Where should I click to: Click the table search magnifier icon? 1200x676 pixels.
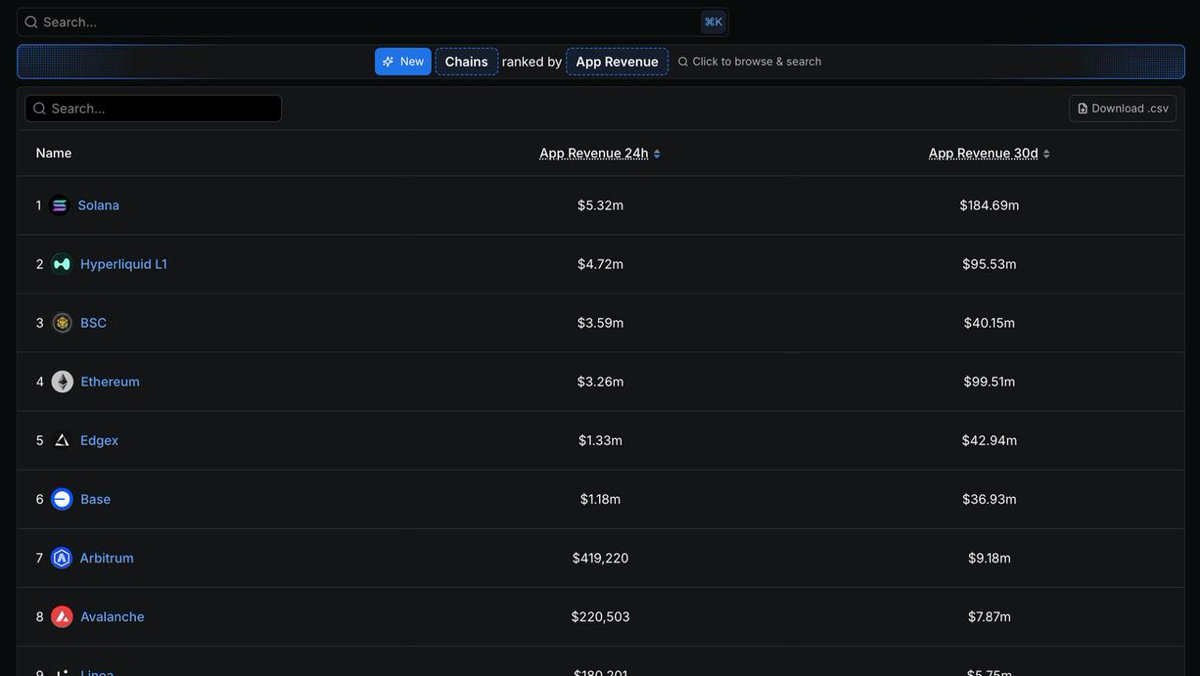coord(39,108)
